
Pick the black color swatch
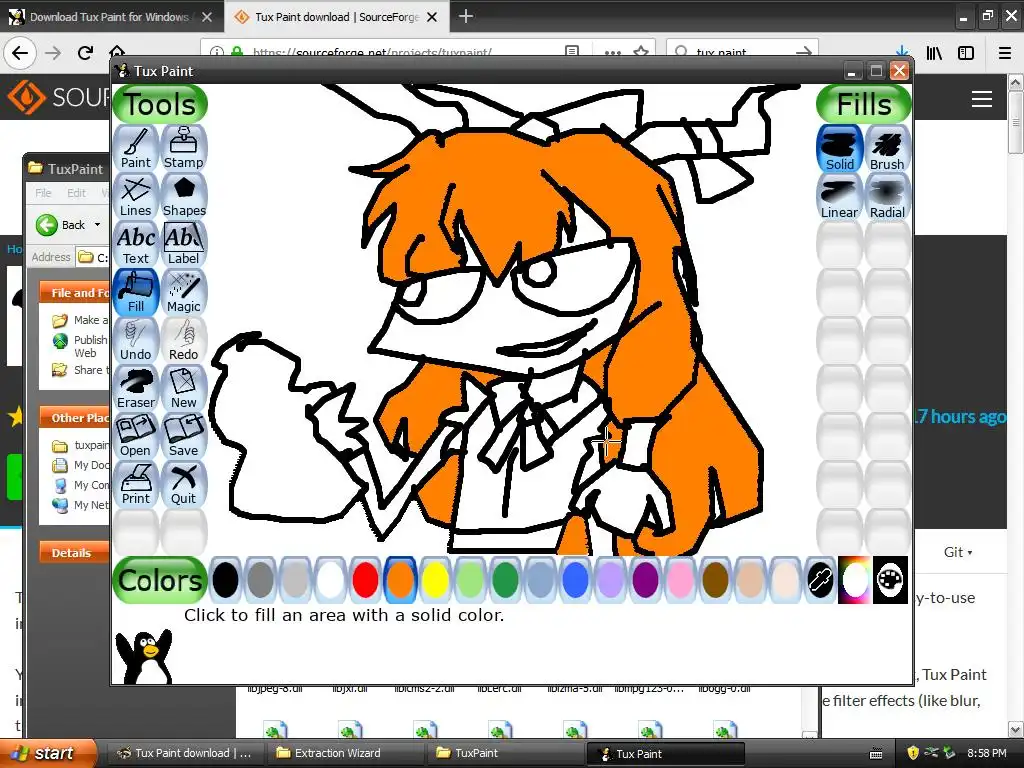click(225, 579)
